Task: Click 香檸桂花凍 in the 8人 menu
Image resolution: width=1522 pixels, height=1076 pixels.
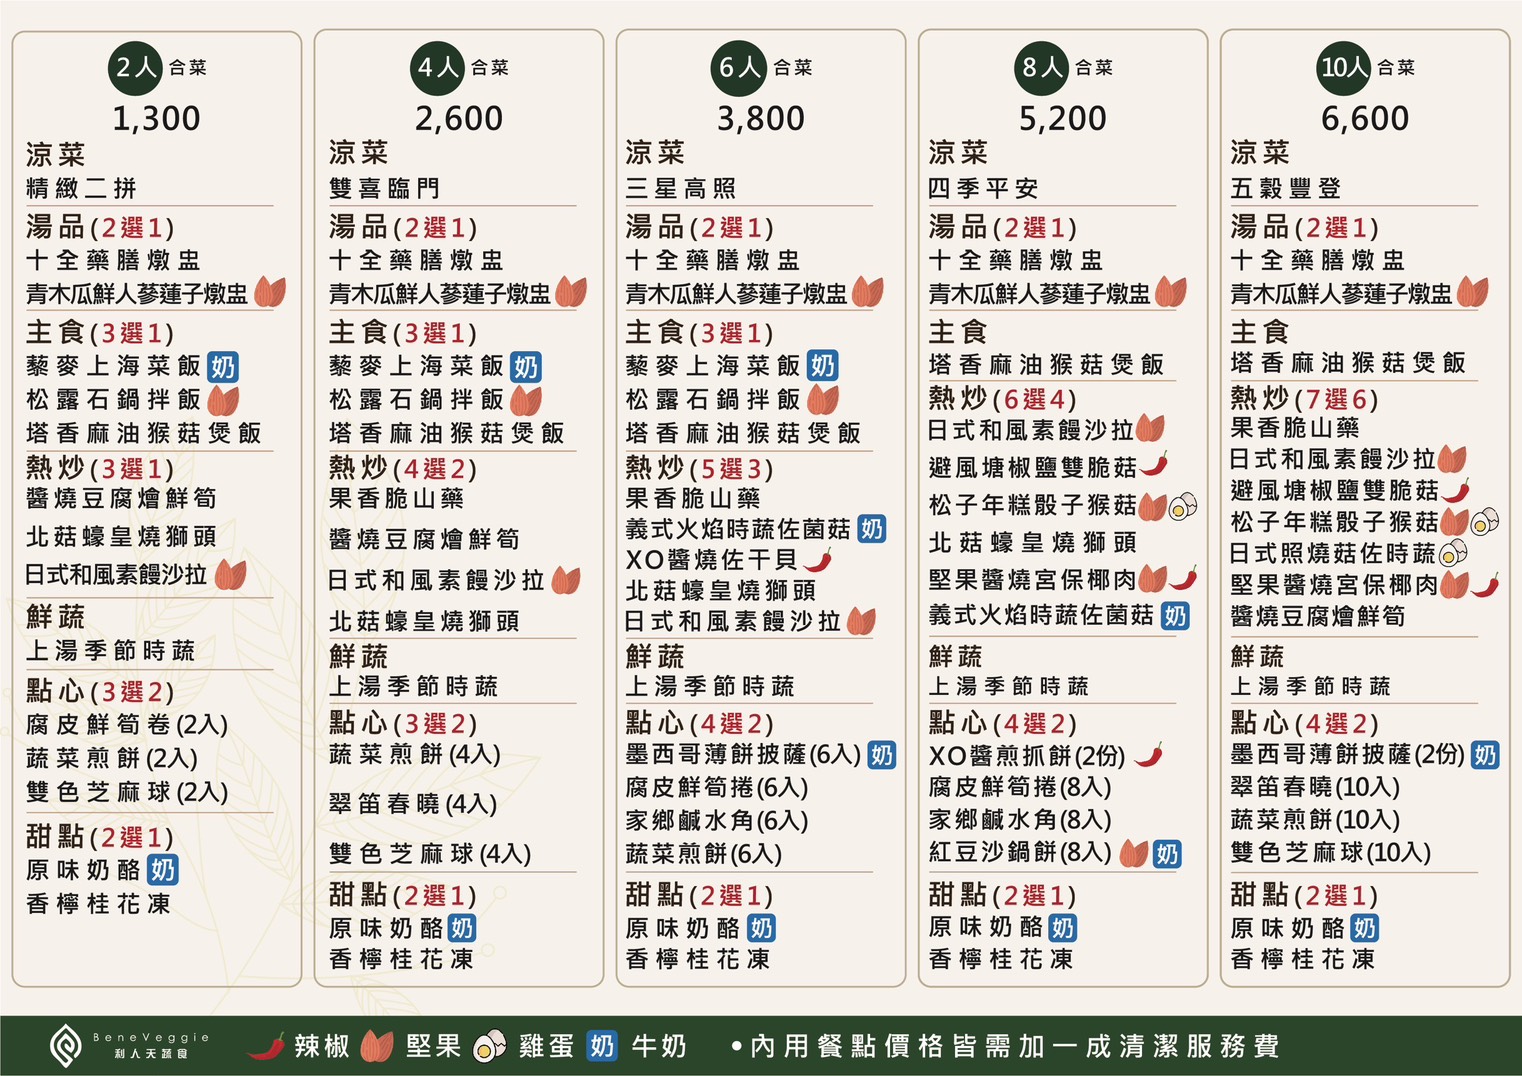Action: [1000, 959]
